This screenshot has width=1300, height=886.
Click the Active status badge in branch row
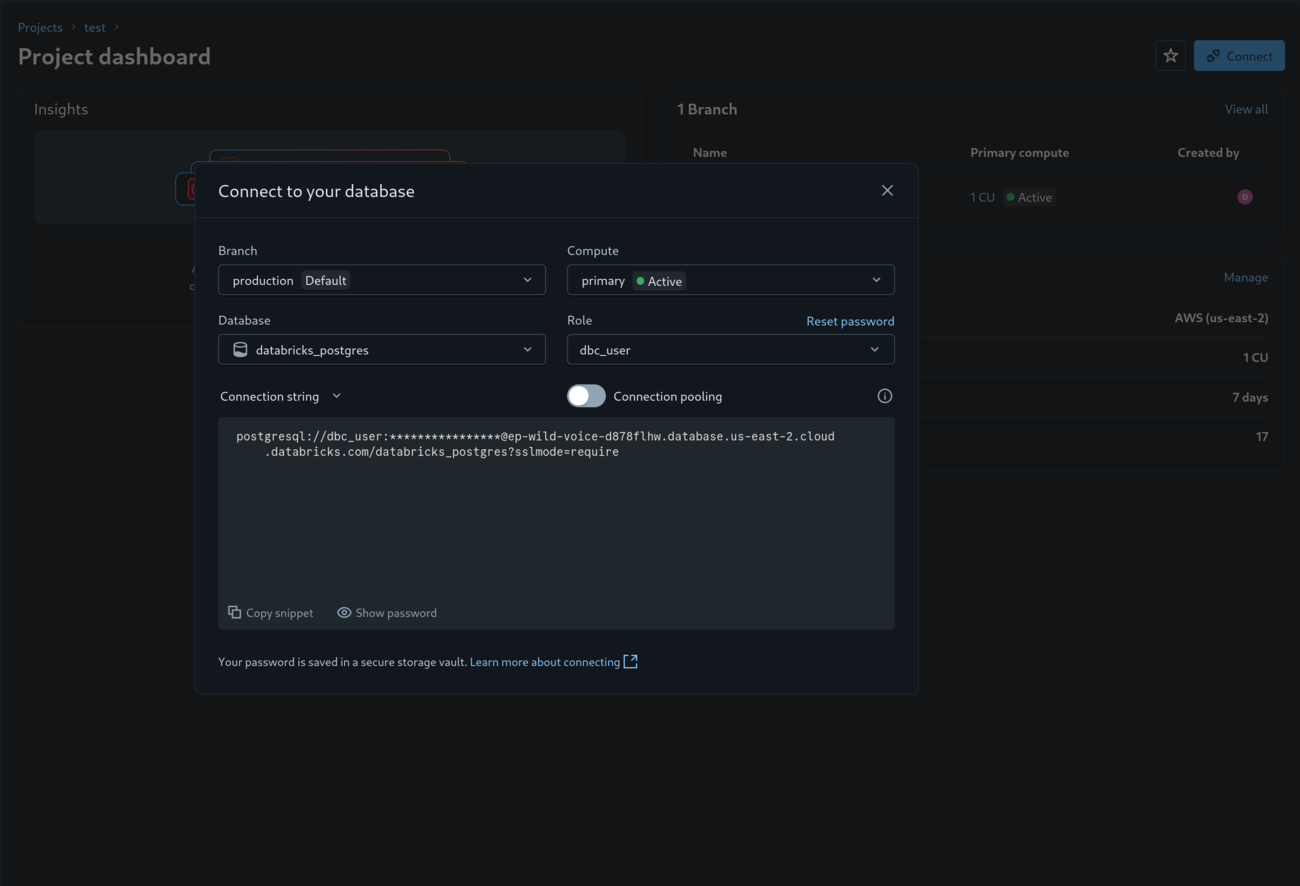pos(1029,197)
